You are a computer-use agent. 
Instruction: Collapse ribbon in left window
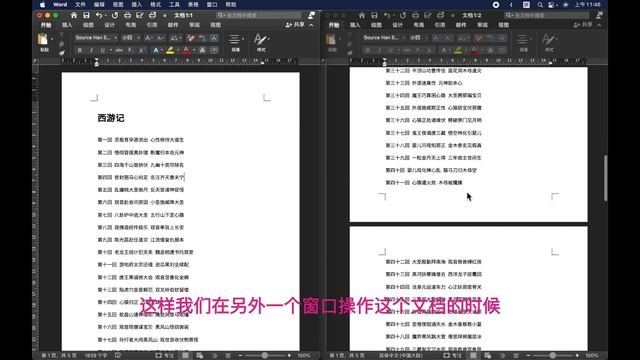point(311,25)
